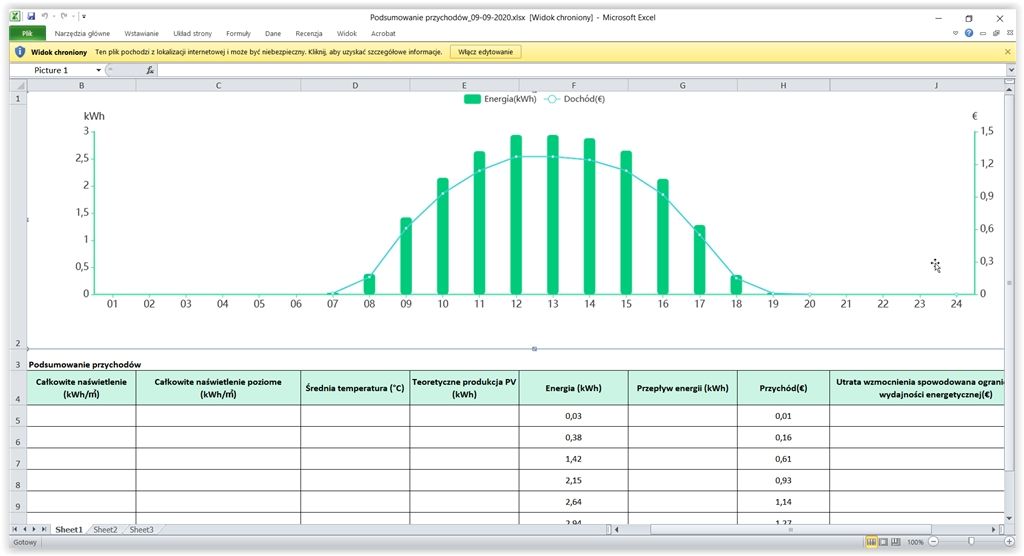This screenshot has width=1024, height=556.
Task: Open the green Plik file menu
Action: click(27, 33)
